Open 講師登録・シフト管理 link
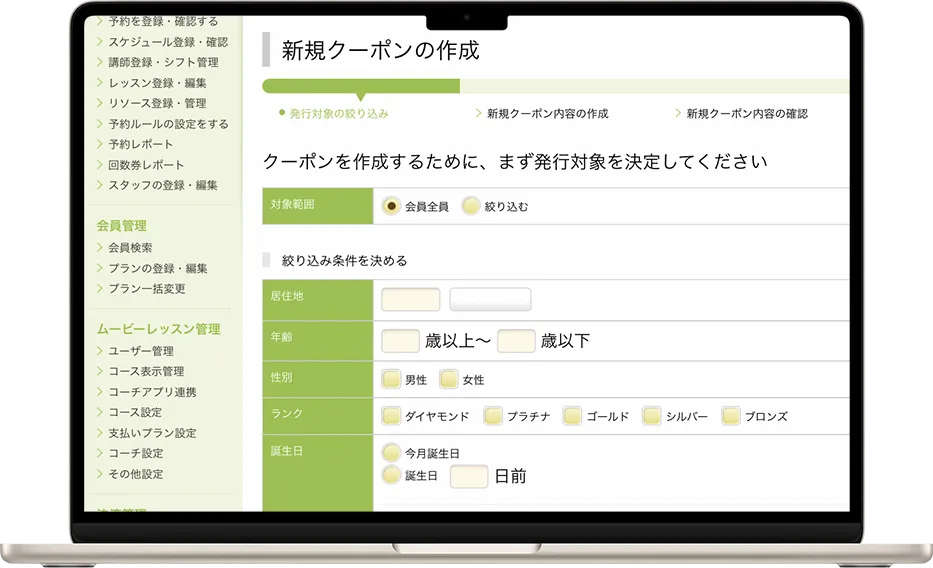Image resolution: width=933 pixels, height=568 pixels. coord(163,62)
